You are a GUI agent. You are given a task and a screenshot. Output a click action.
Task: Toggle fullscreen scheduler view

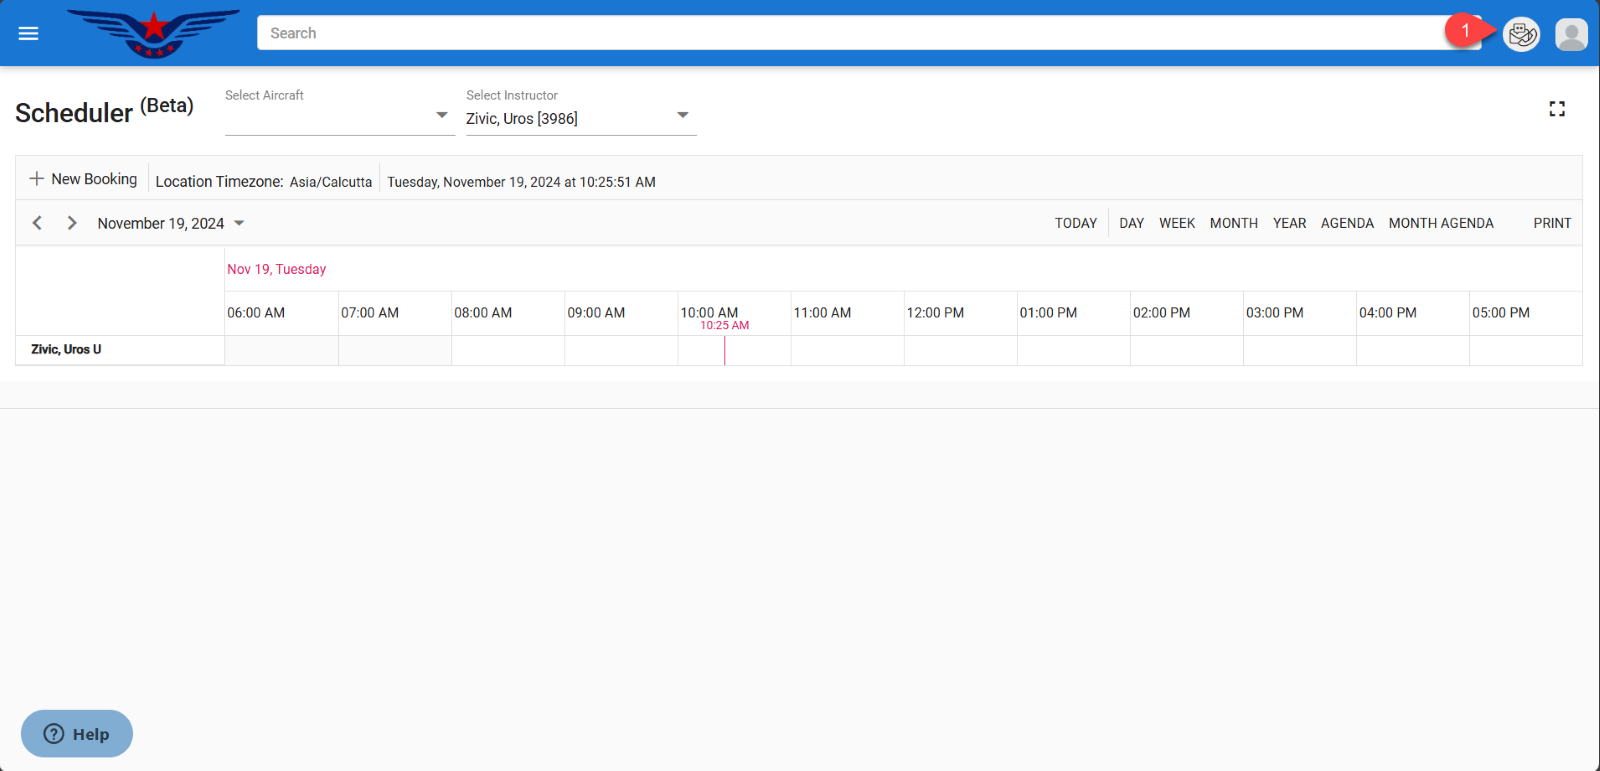(1557, 109)
